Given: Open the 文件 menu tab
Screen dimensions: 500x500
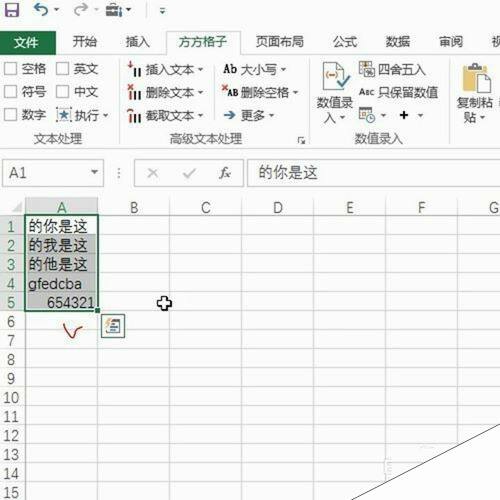Looking at the screenshot, I should point(26,43).
